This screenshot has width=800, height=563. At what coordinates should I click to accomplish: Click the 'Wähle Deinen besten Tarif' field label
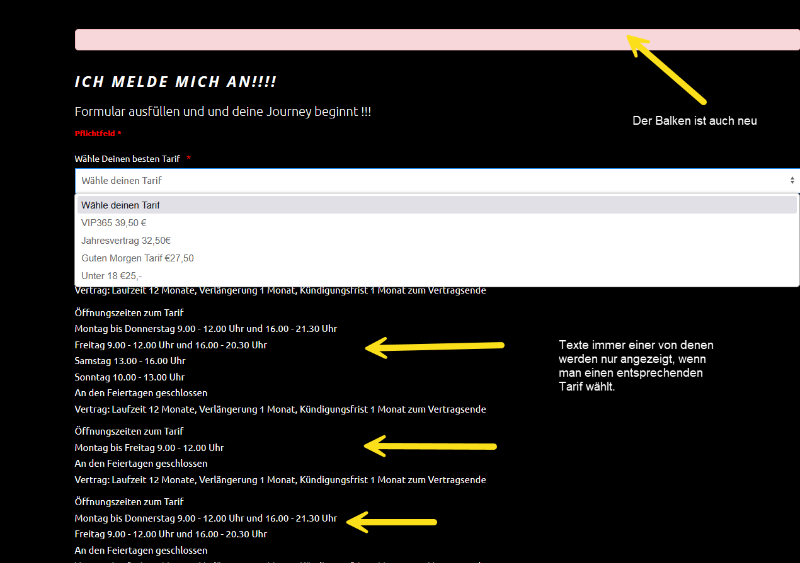(x=127, y=159)
